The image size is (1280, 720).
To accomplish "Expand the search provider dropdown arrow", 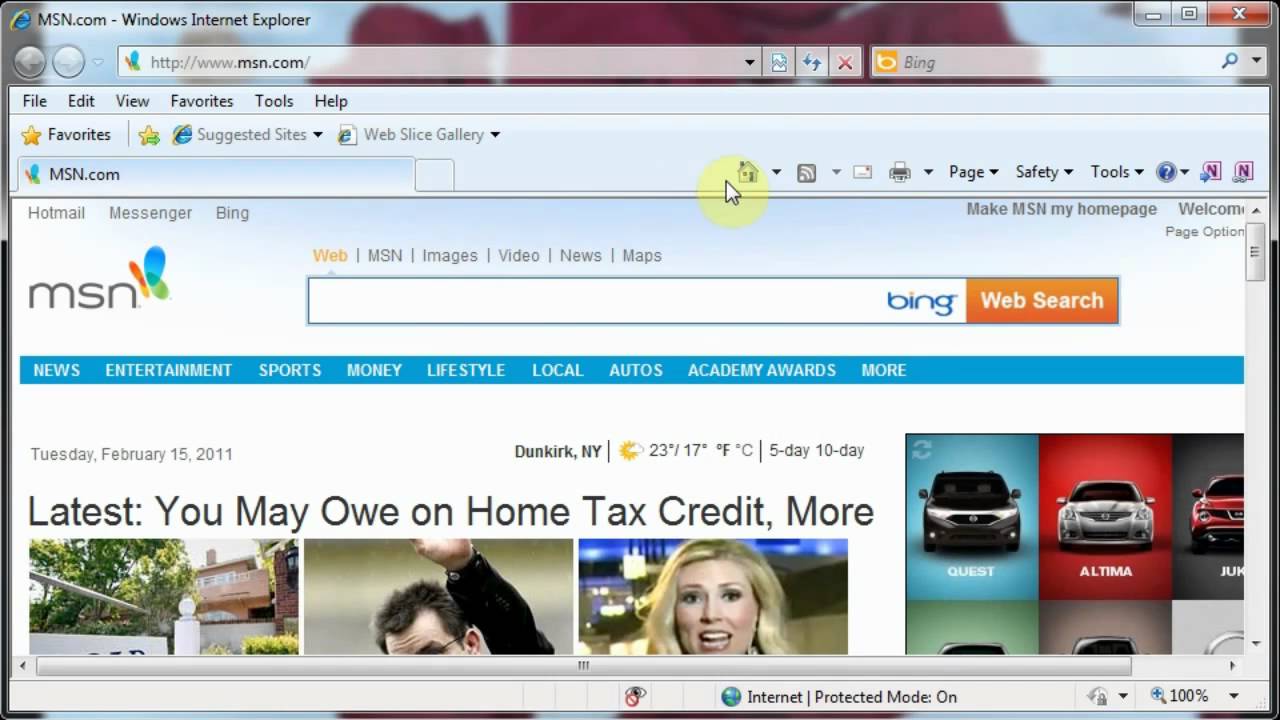I will (x=1257, y=61).
